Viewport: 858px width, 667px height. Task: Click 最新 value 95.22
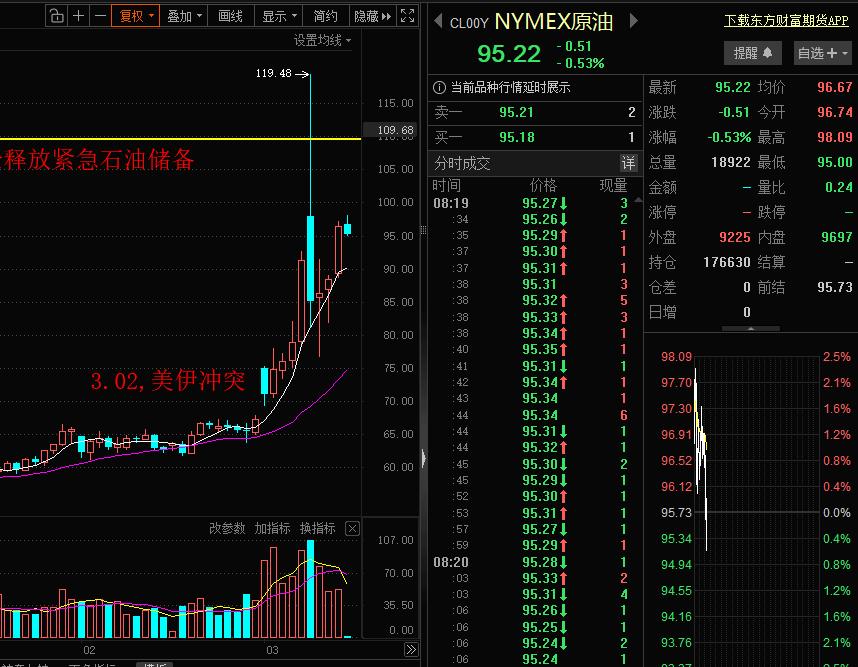click(x=733, y=88)
